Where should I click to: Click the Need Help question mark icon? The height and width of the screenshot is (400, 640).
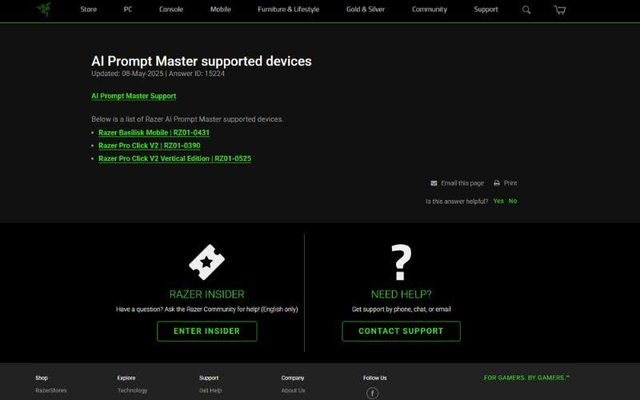(x=401, y=262)
